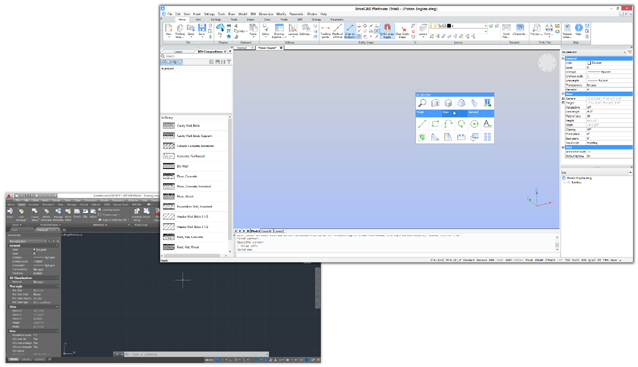Click the Save icon in BricsCAD ribbon
This screenshot has height=367, width=638.
tap(202, 28)
